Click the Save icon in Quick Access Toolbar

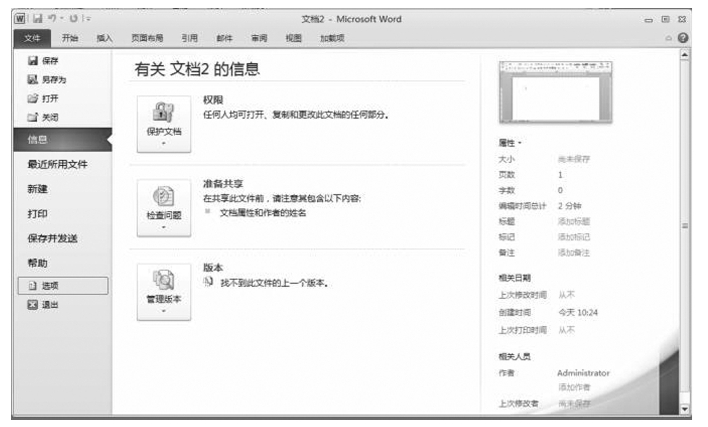tap(37, 19)
